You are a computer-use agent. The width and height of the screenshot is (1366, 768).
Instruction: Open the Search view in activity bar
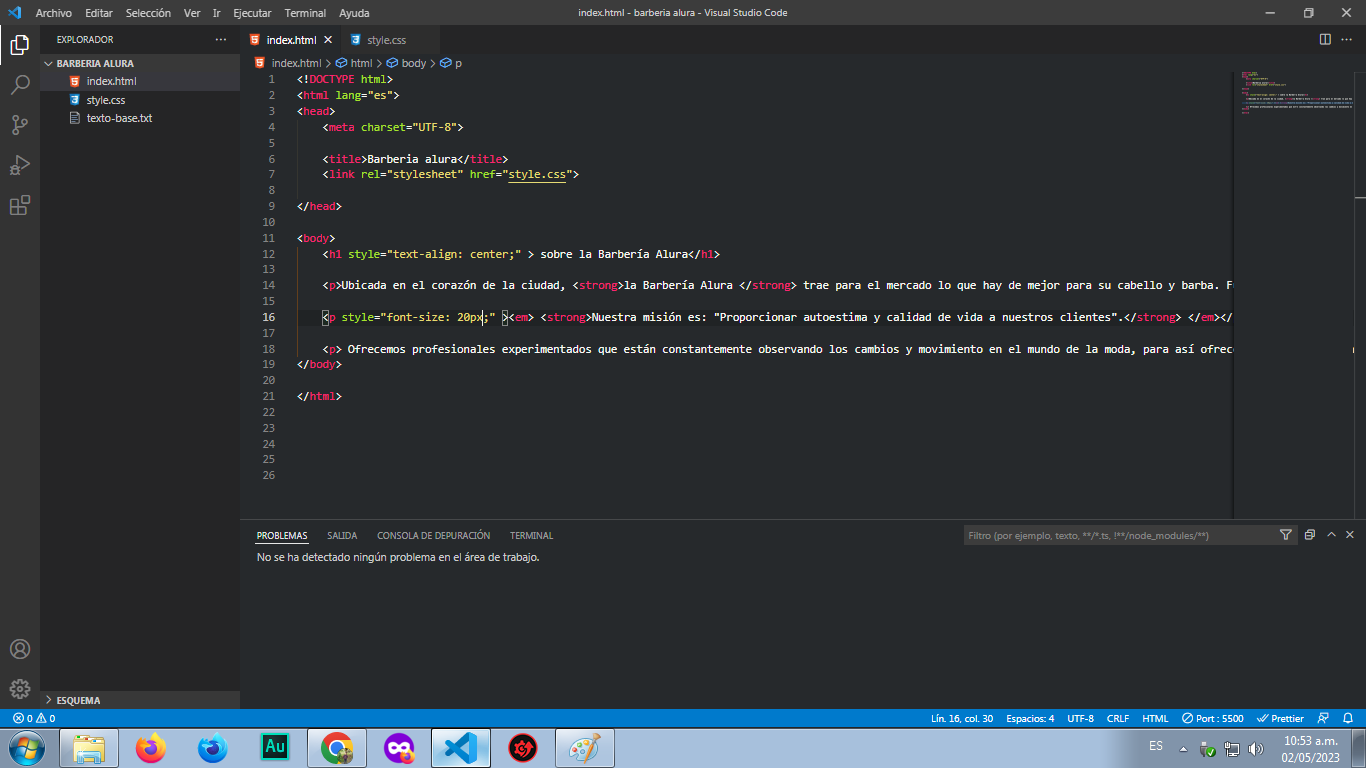click(19, 84)
